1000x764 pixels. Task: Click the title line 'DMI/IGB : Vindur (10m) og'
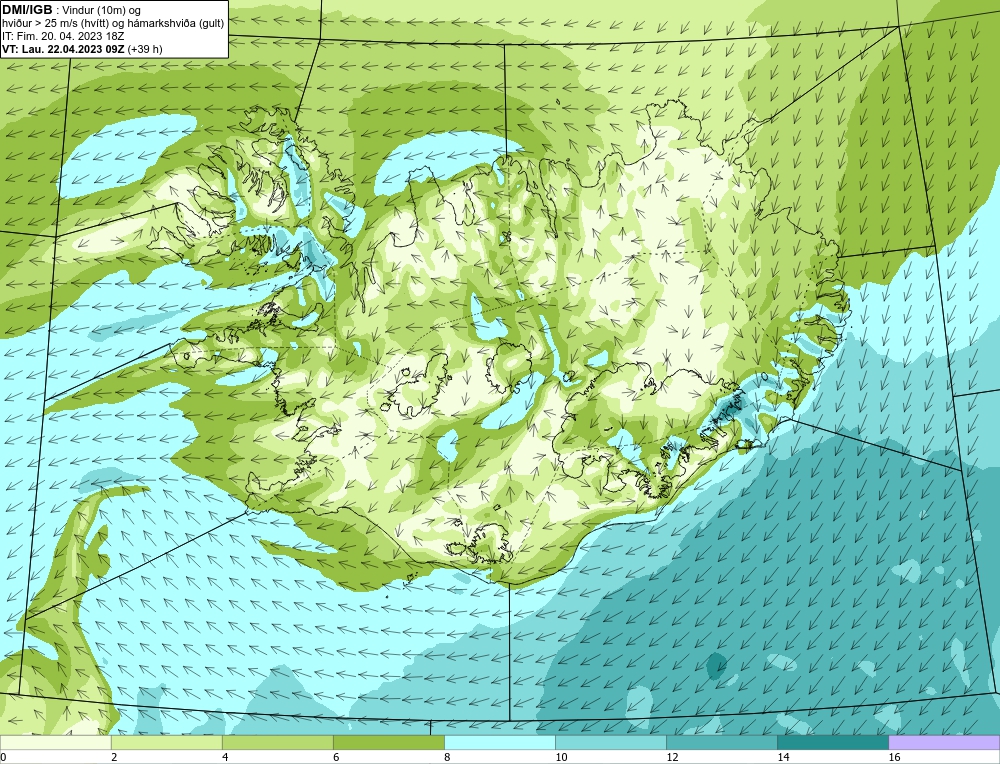click(72, 10)
